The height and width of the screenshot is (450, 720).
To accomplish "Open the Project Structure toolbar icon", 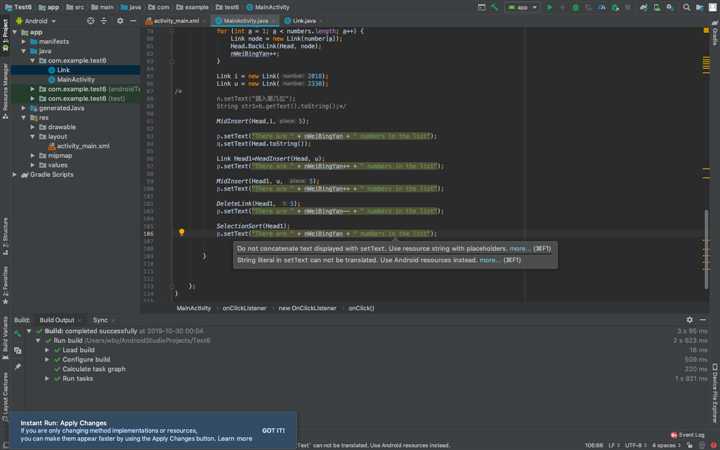I will pyautogui.click(x=699, y=7).
